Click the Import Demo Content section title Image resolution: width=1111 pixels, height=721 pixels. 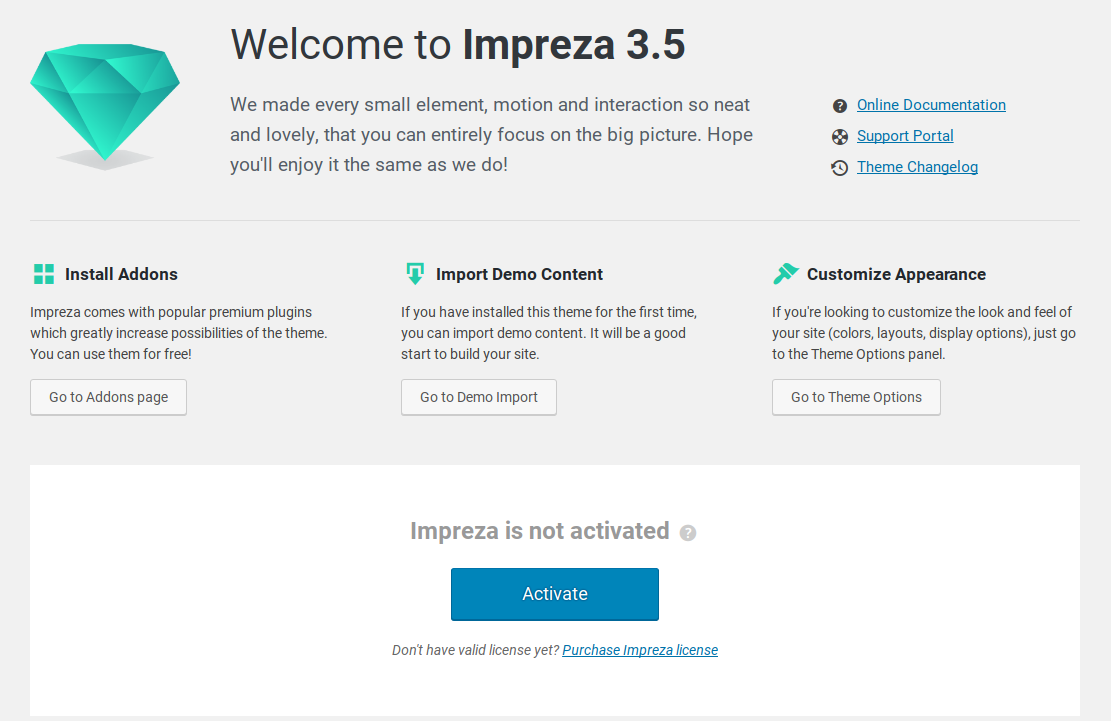coord(518,273)
